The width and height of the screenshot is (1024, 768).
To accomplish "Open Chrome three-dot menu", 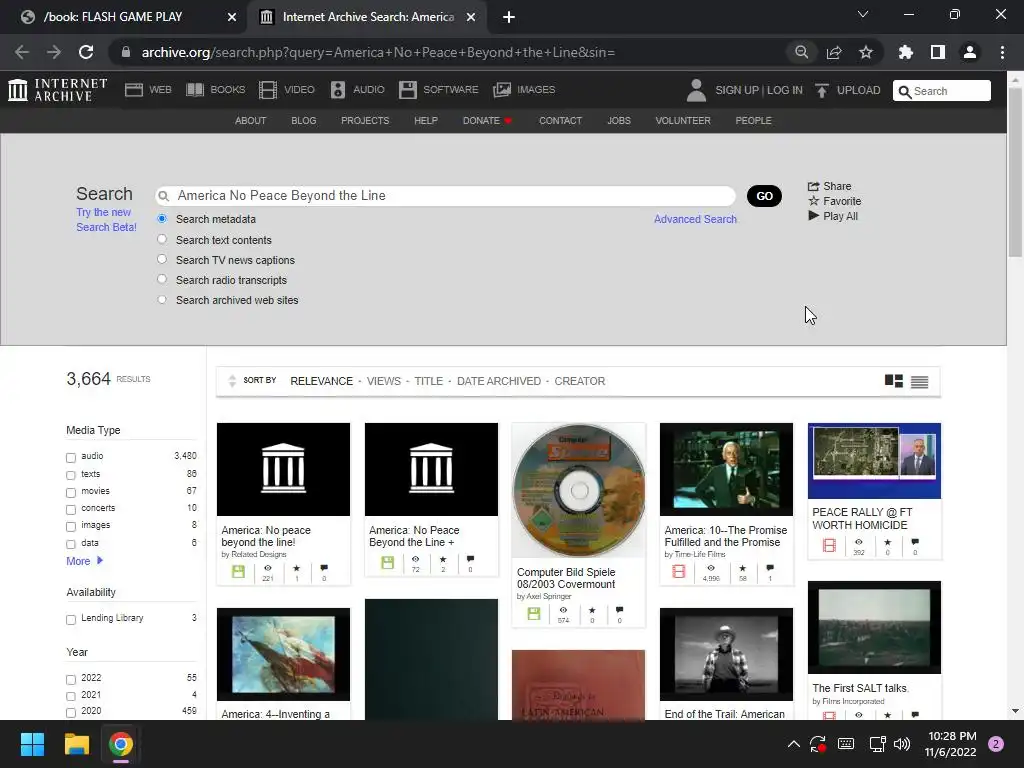I will pos(1002,52).
